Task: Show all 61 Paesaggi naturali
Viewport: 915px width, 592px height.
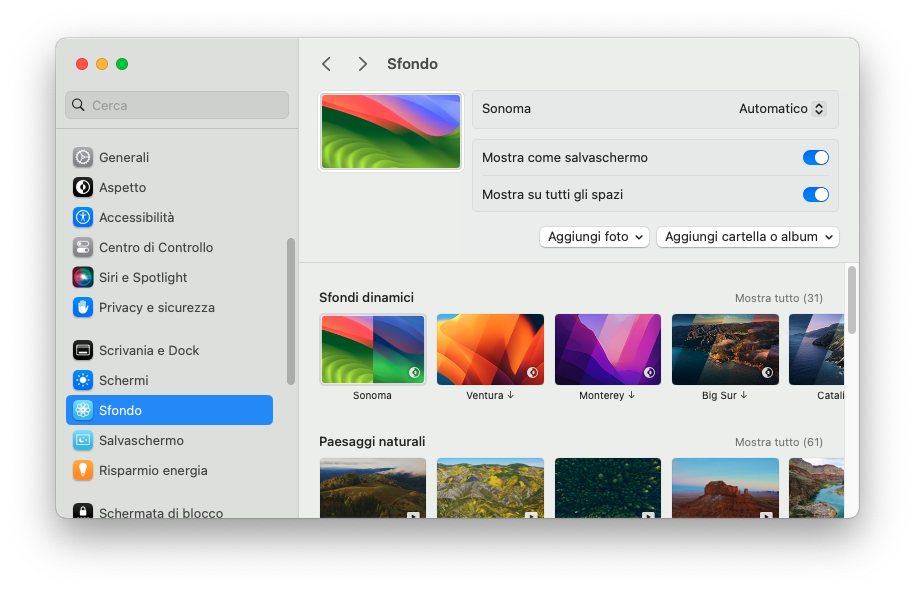Action: pos(778,442)
